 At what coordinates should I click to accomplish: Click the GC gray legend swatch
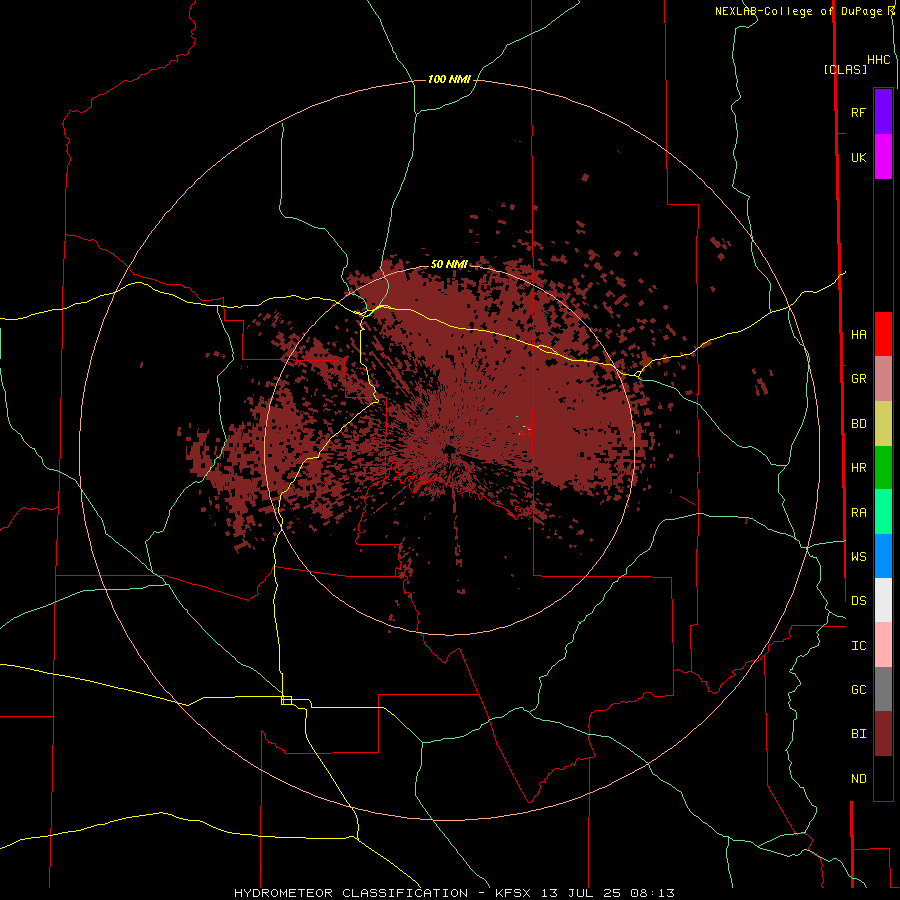(x=883, y=689)
